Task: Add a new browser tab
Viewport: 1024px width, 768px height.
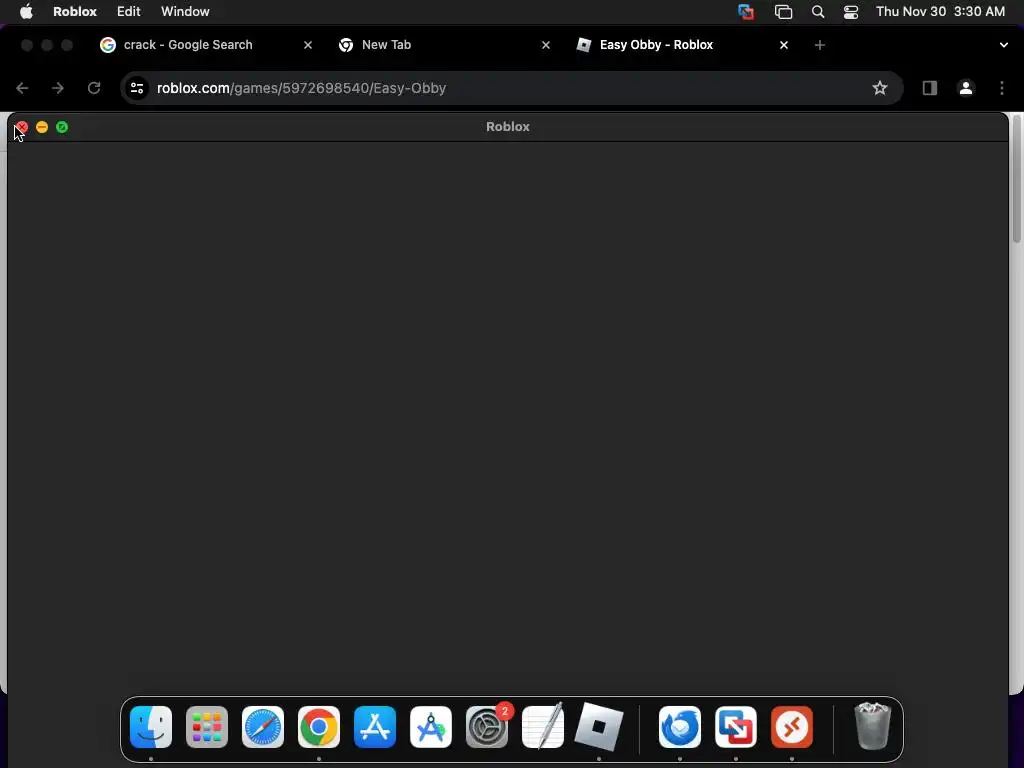Action: coord(820,45)
